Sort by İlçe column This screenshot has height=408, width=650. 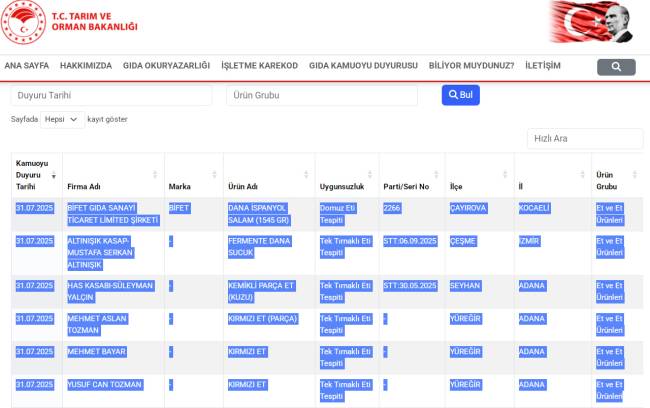pyautogui.click(x=480, y=175)
